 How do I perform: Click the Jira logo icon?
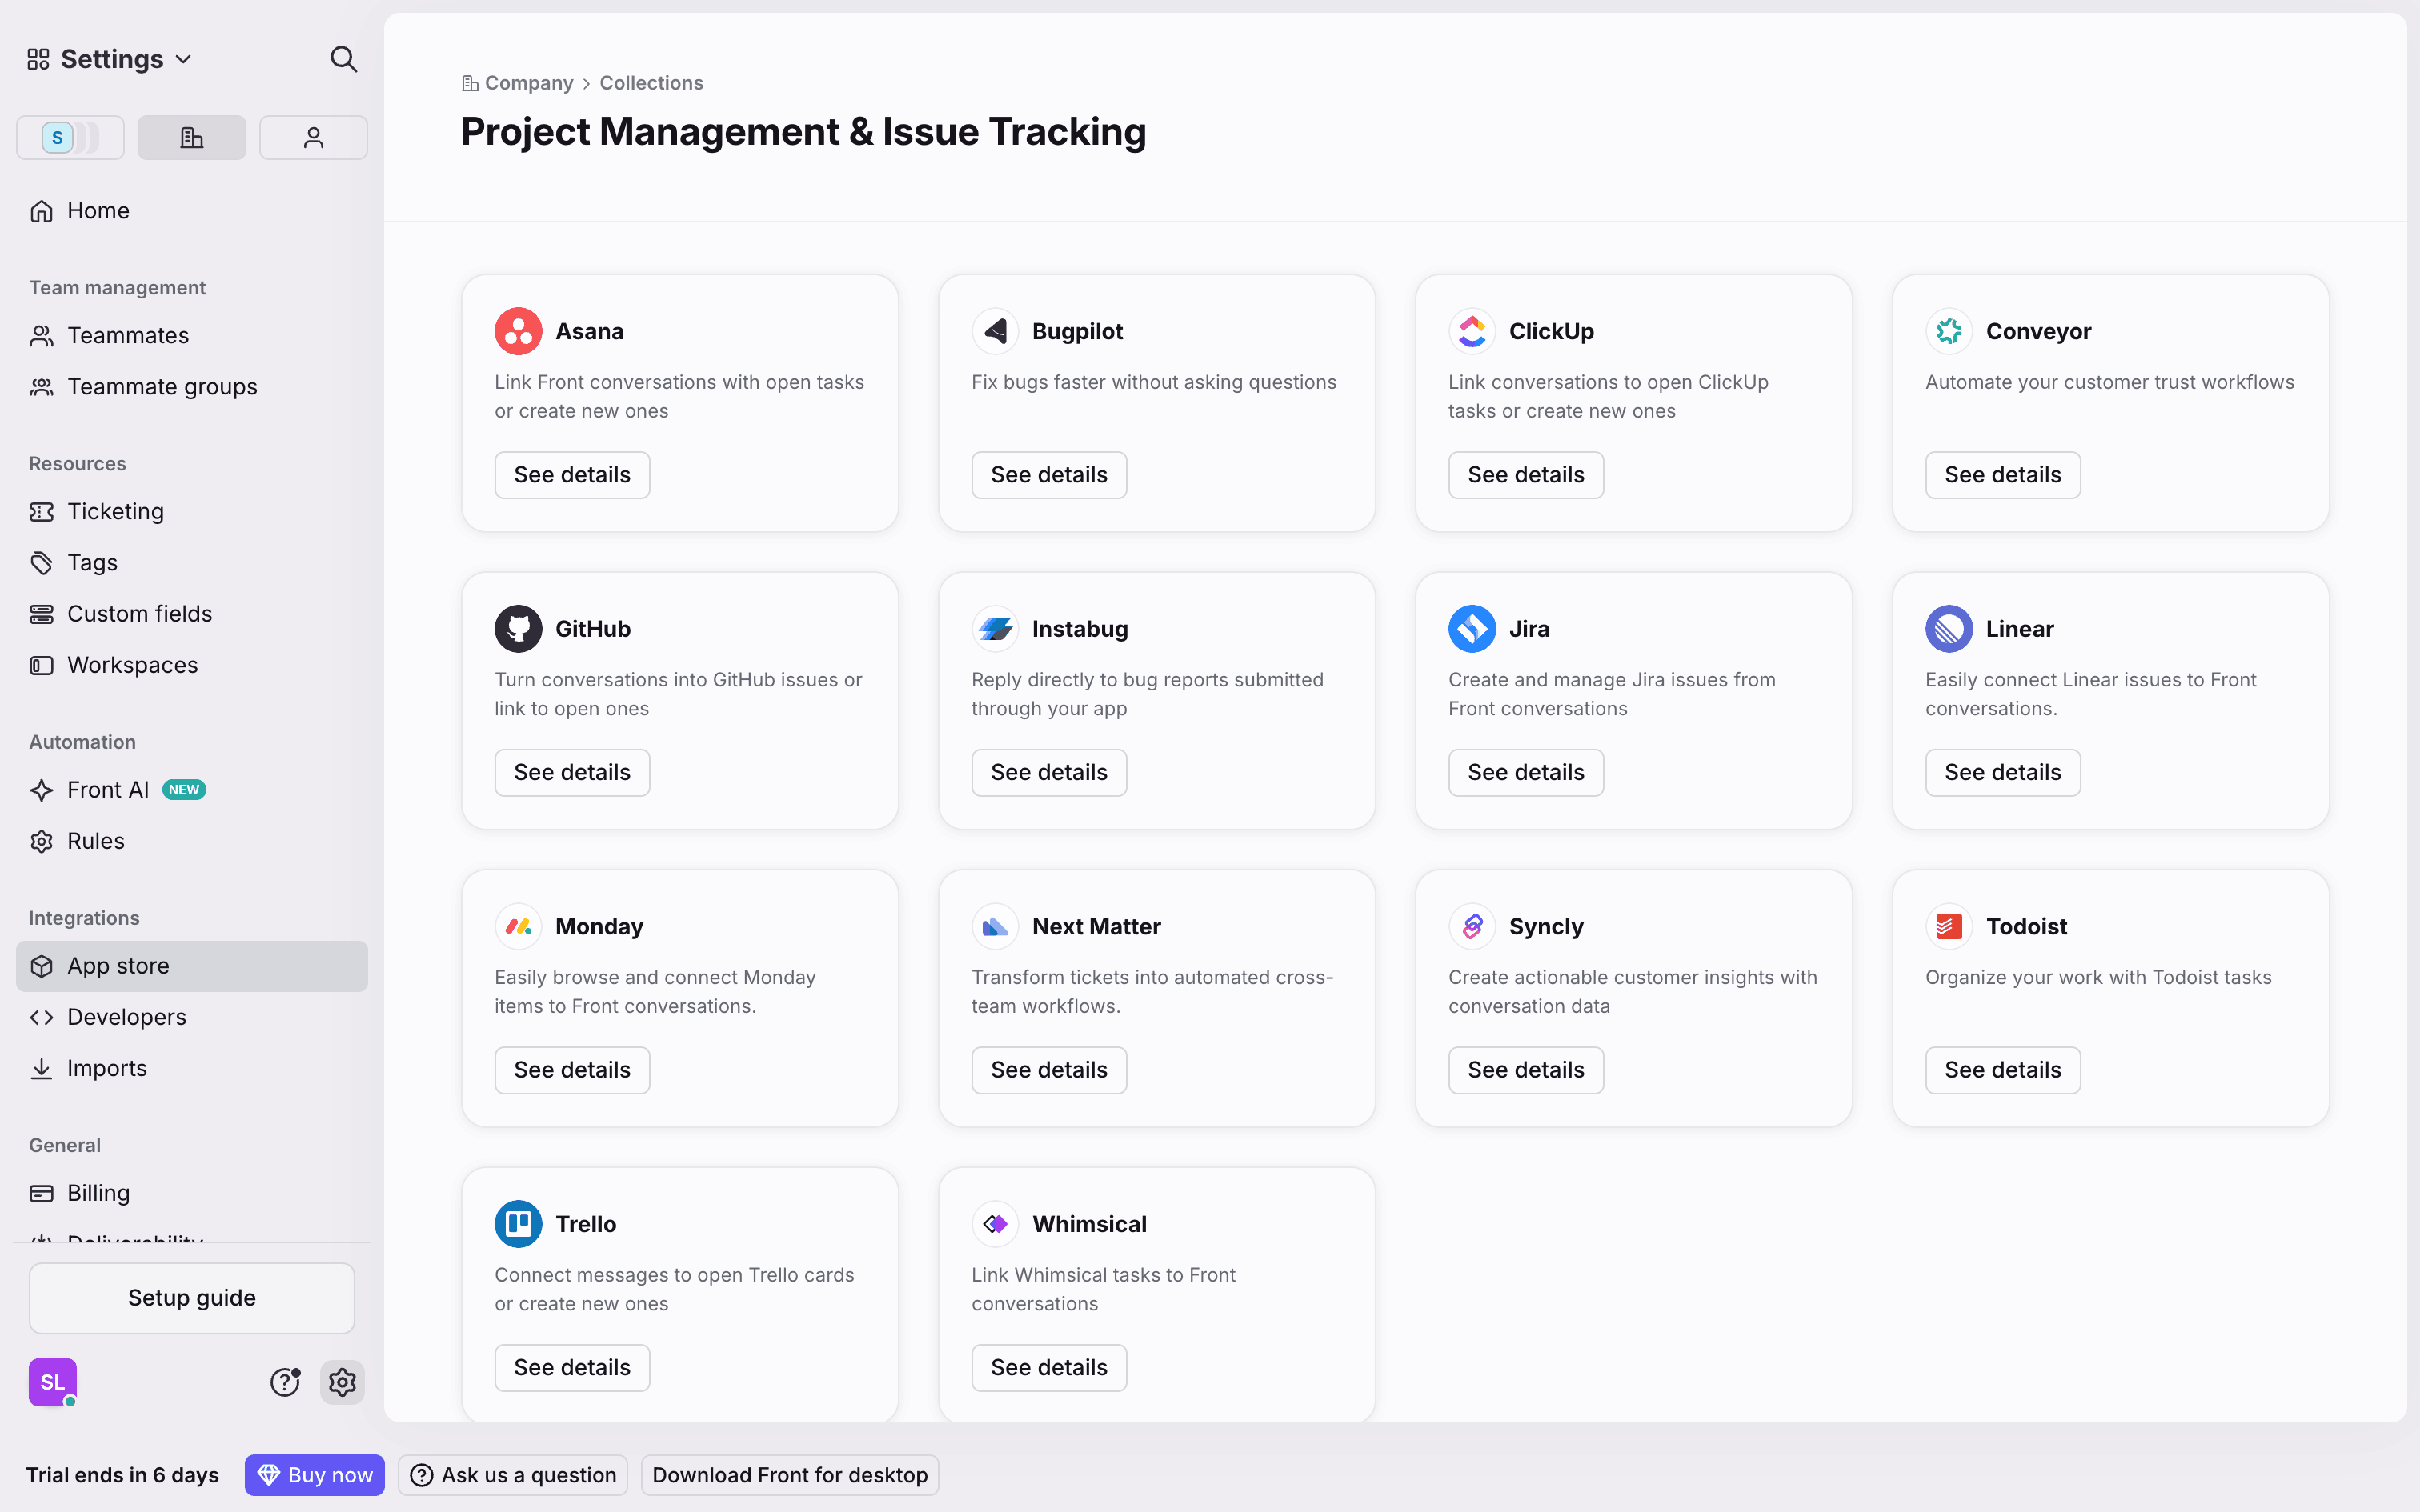click(1472, 629)
